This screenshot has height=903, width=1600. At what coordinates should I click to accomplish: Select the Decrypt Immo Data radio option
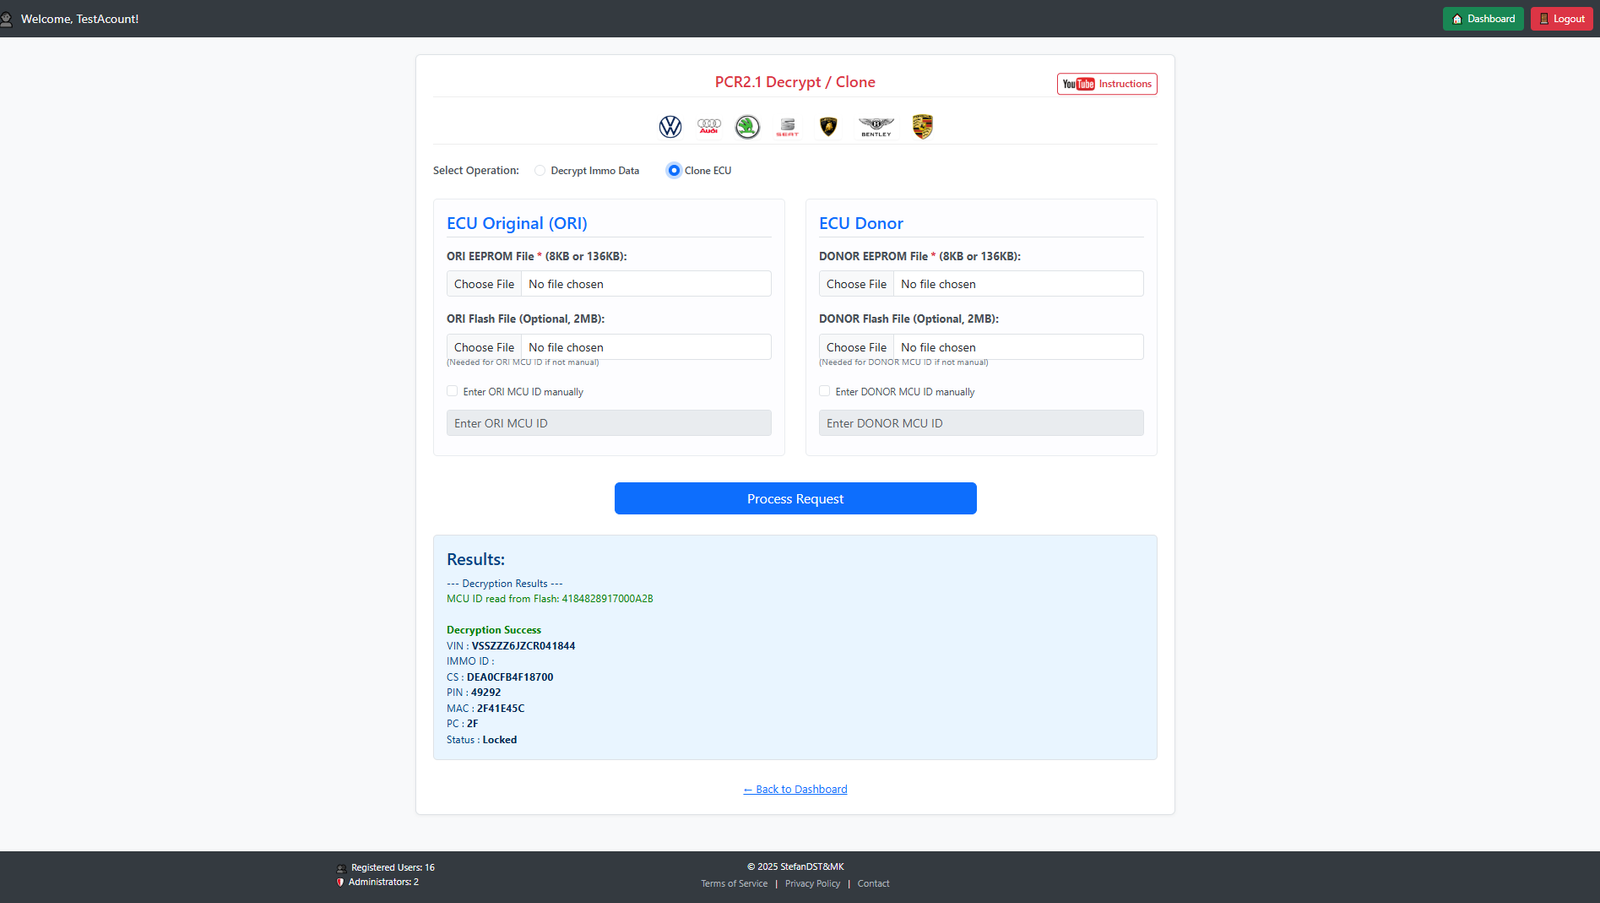point(540,171)
